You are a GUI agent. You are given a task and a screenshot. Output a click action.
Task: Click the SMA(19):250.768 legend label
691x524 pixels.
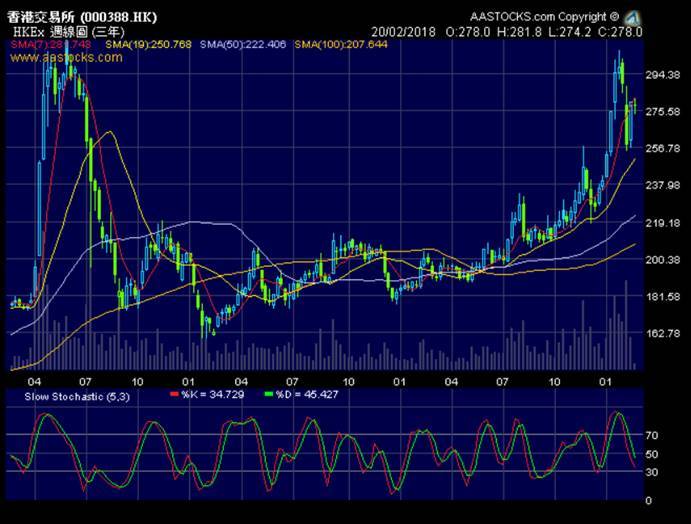(x=149, y=45)
